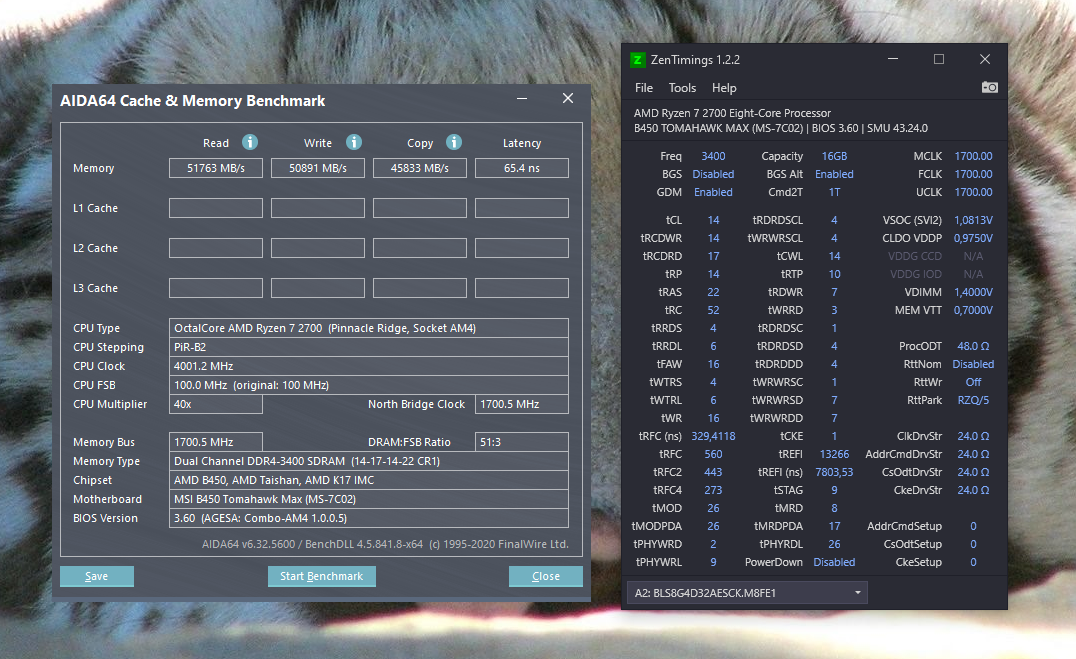
Task: Click the CPU Clock 4001.2 MHz value
Action: click(369, 366)
